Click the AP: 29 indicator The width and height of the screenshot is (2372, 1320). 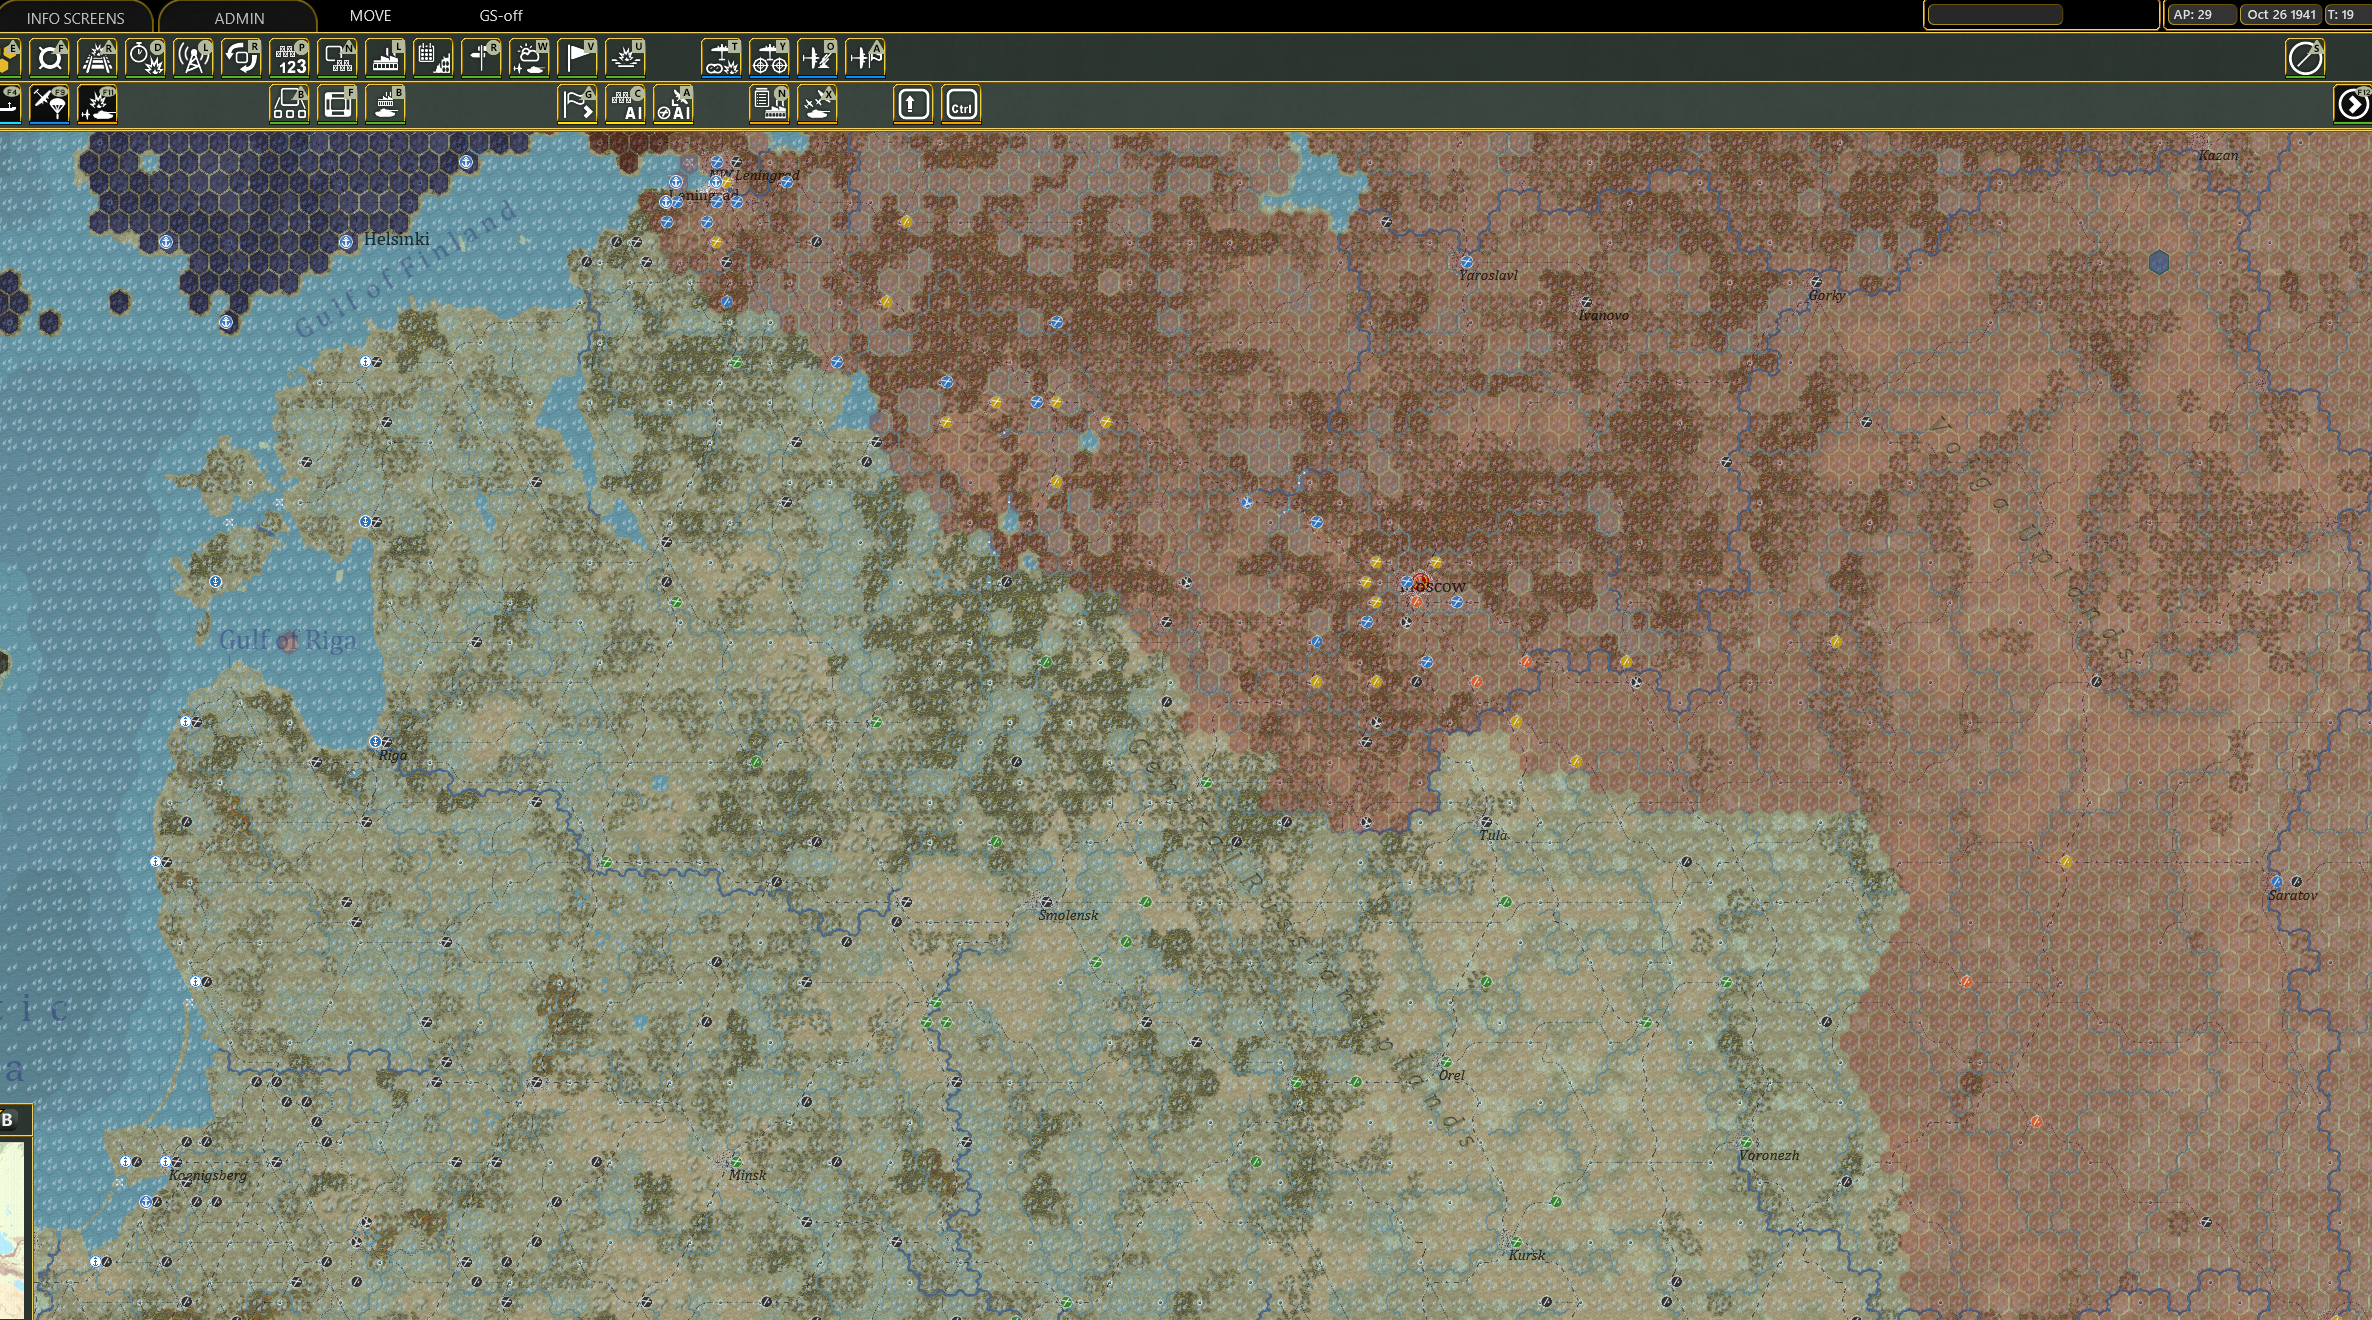tap(2201, 15)
